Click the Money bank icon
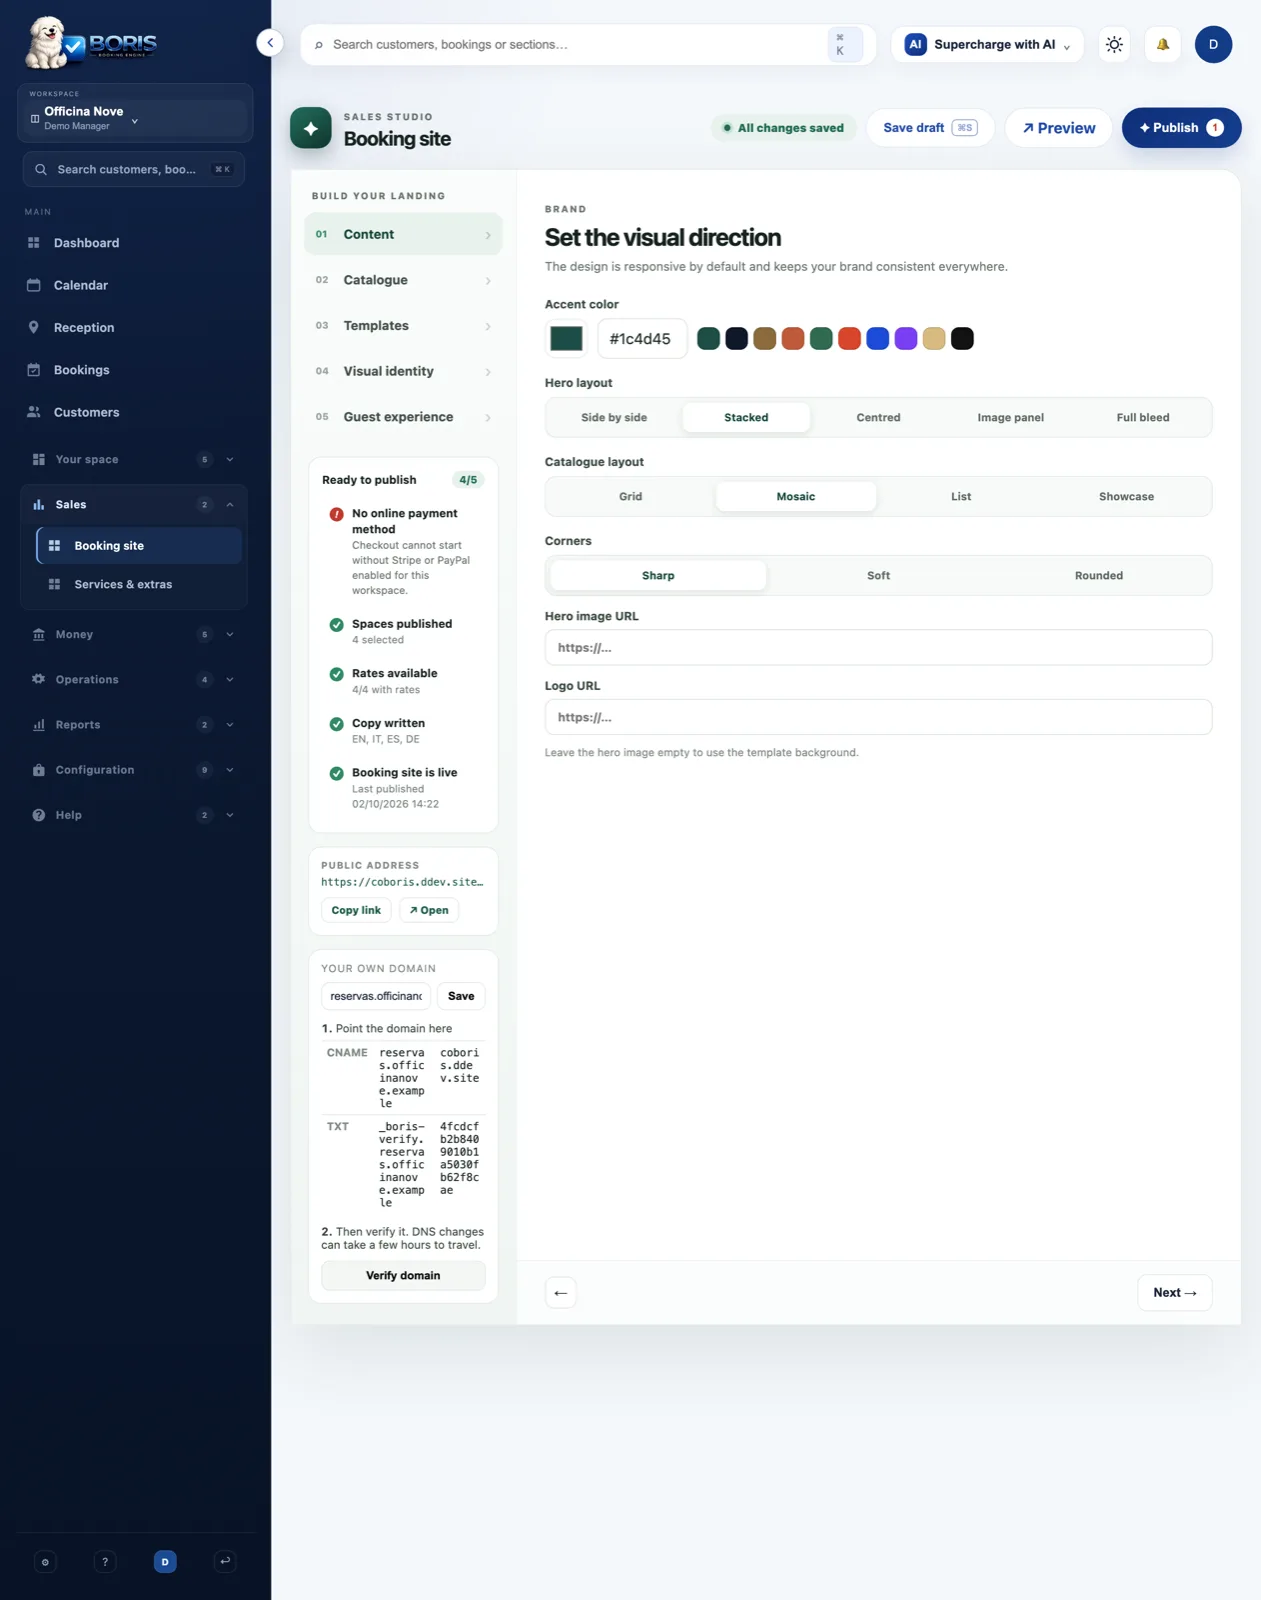Viewport: 1261px width, 1600px height. (39, 634)
